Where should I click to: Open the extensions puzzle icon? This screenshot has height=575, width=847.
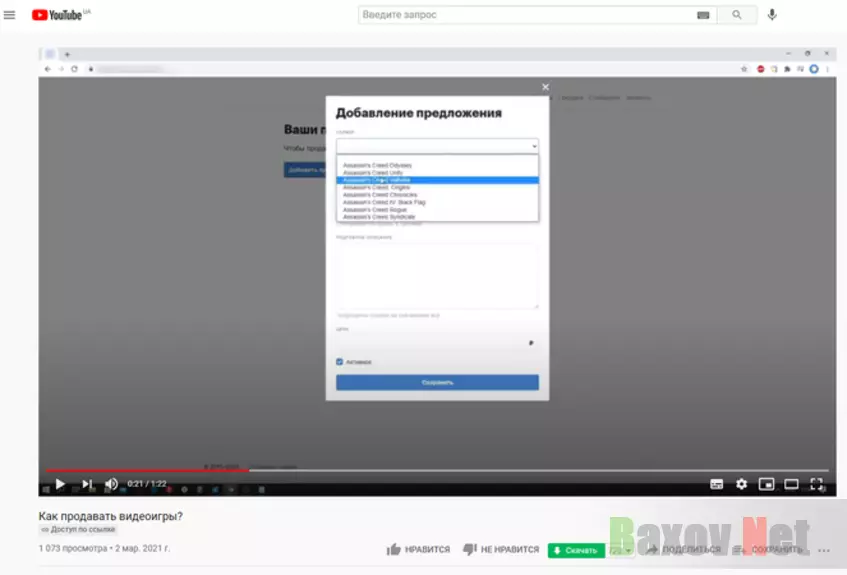click(x=787, y=69)
